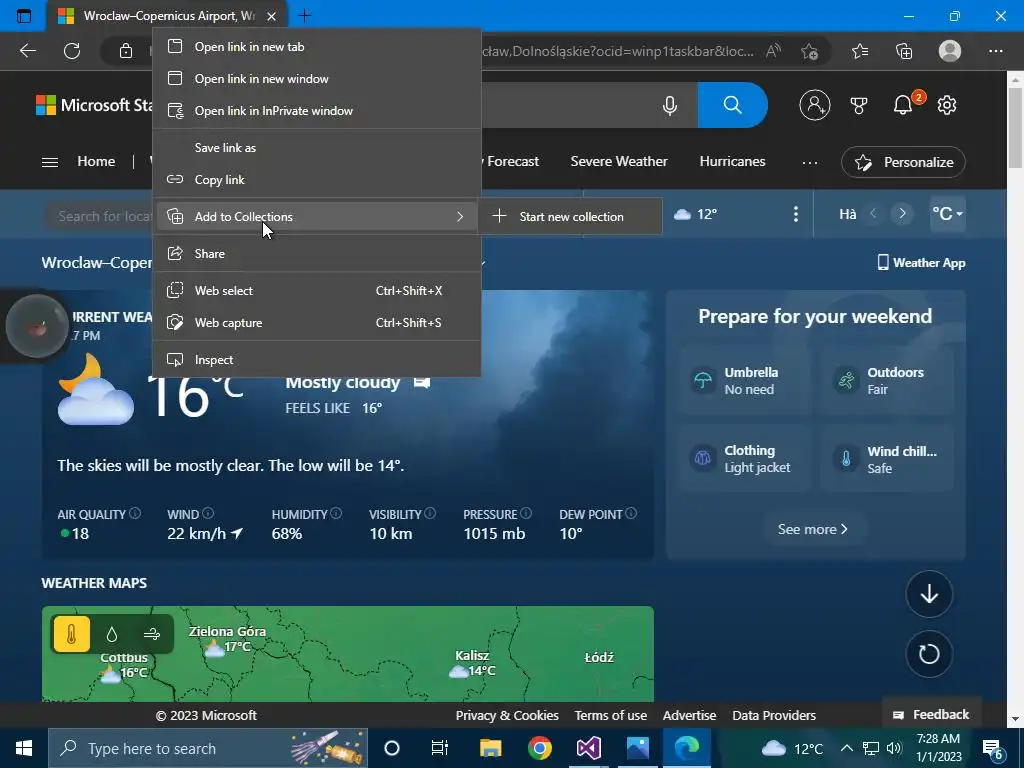Image resolution: width=1024 pixels, height=768 pixels.
Task: Open Edge Settings and more menu
Action: click(x=995, y=51)
